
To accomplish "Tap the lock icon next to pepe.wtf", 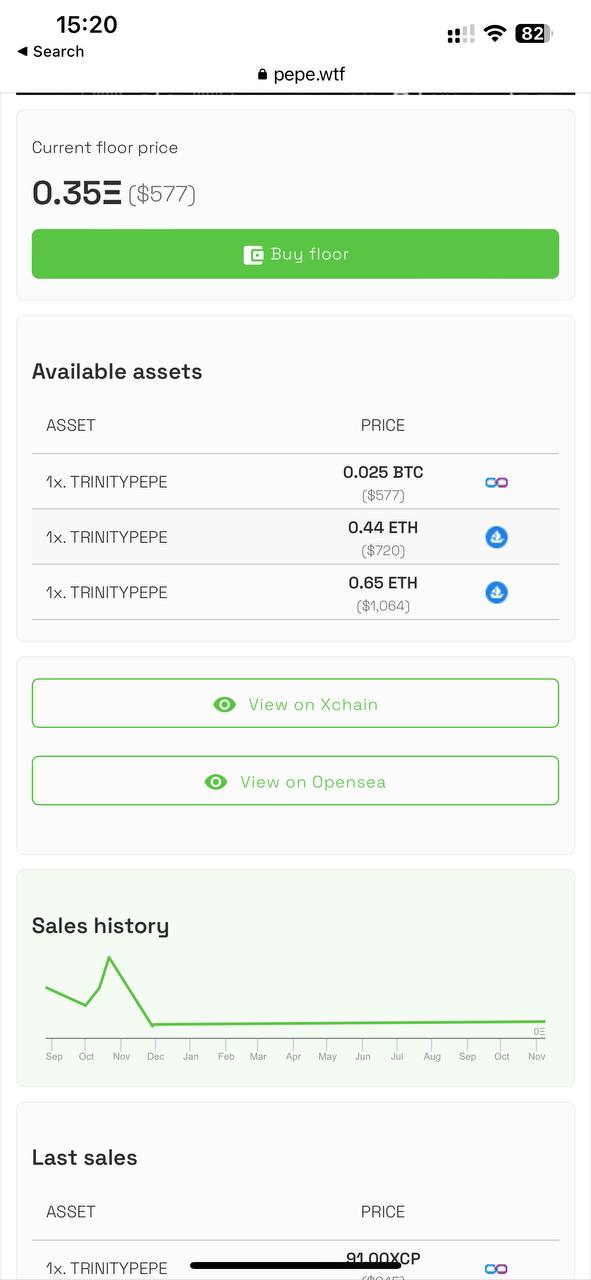I will (263, 74).
